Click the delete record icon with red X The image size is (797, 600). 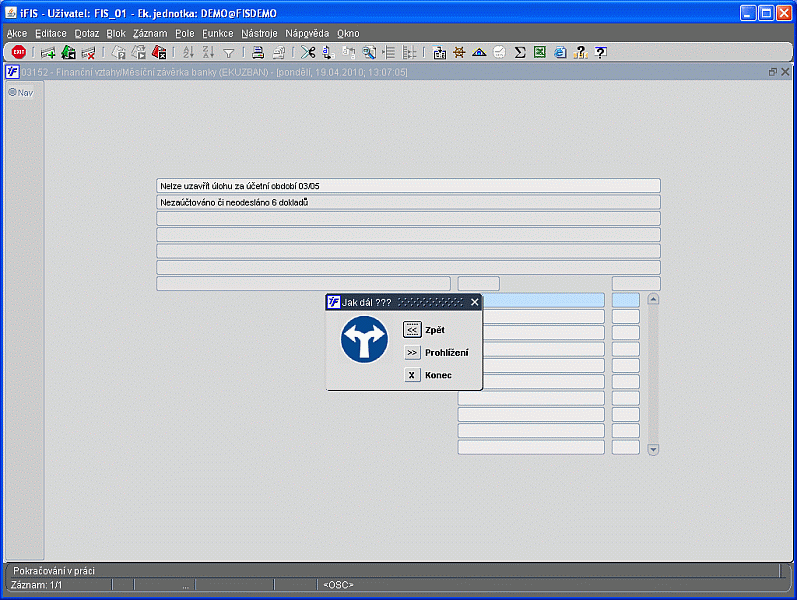click(x=88, y=52)
